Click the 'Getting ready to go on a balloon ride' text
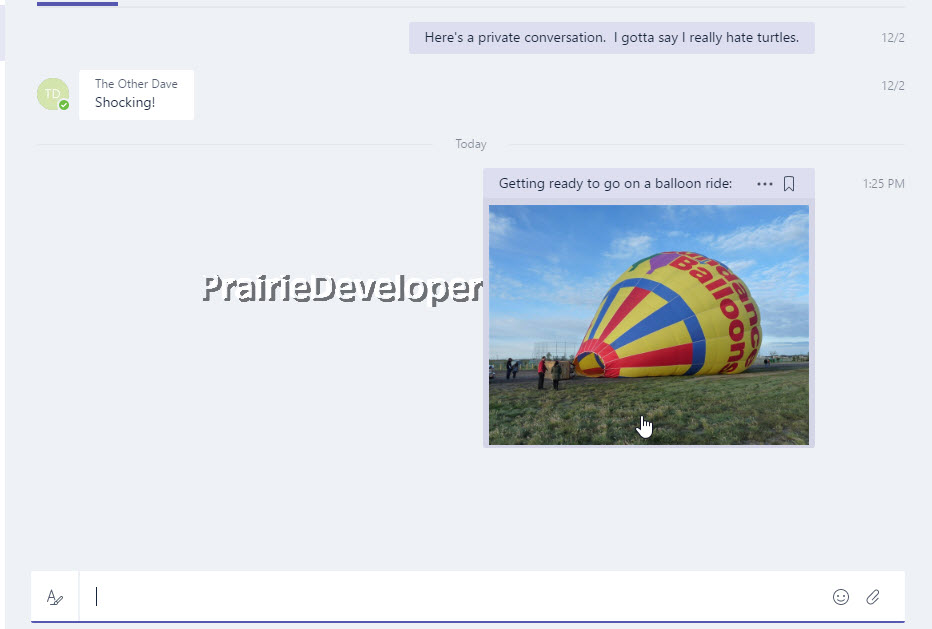This screenshot has height=629, width=932. pyautogui.click(x=615, y=183)
